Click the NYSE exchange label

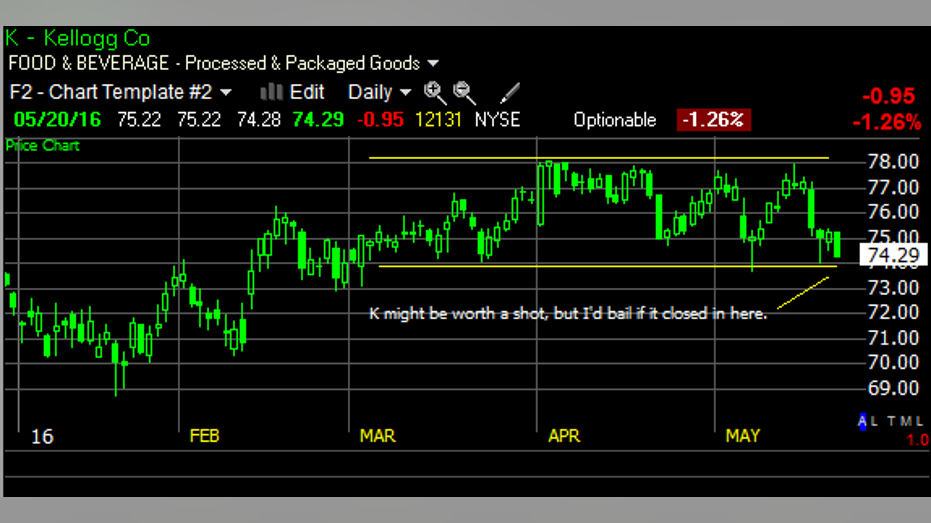(x=498, y=120)
